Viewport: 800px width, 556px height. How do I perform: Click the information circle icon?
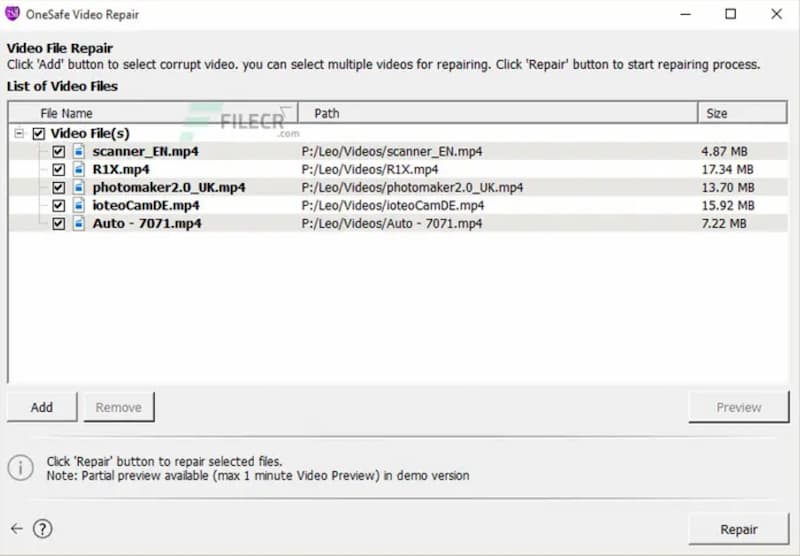click(x=20, y=468)
